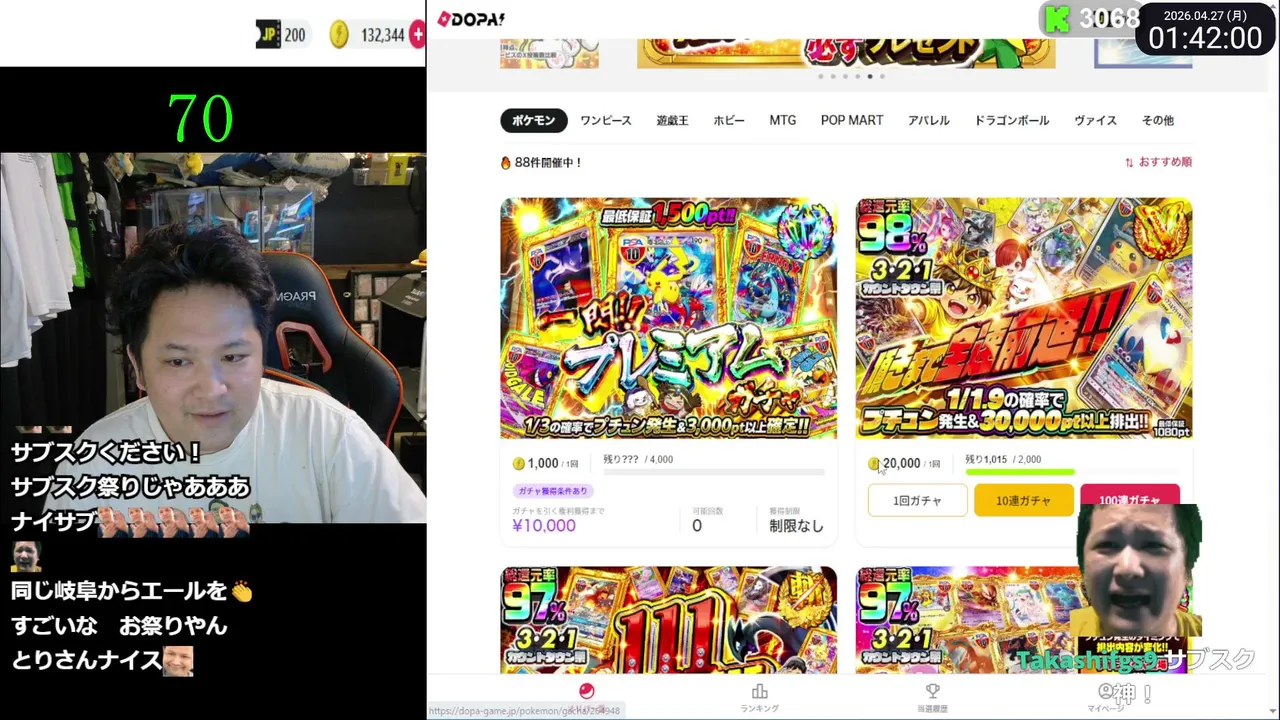The image size is (1280, 720).
Task: Switch to the ヴァイス category tab
Action: click(1096, 120)
